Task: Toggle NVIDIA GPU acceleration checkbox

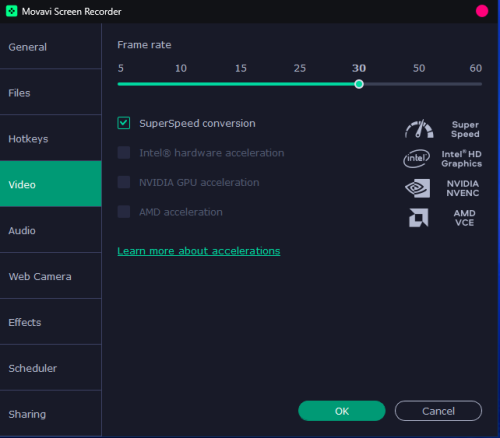Action: 124,182
